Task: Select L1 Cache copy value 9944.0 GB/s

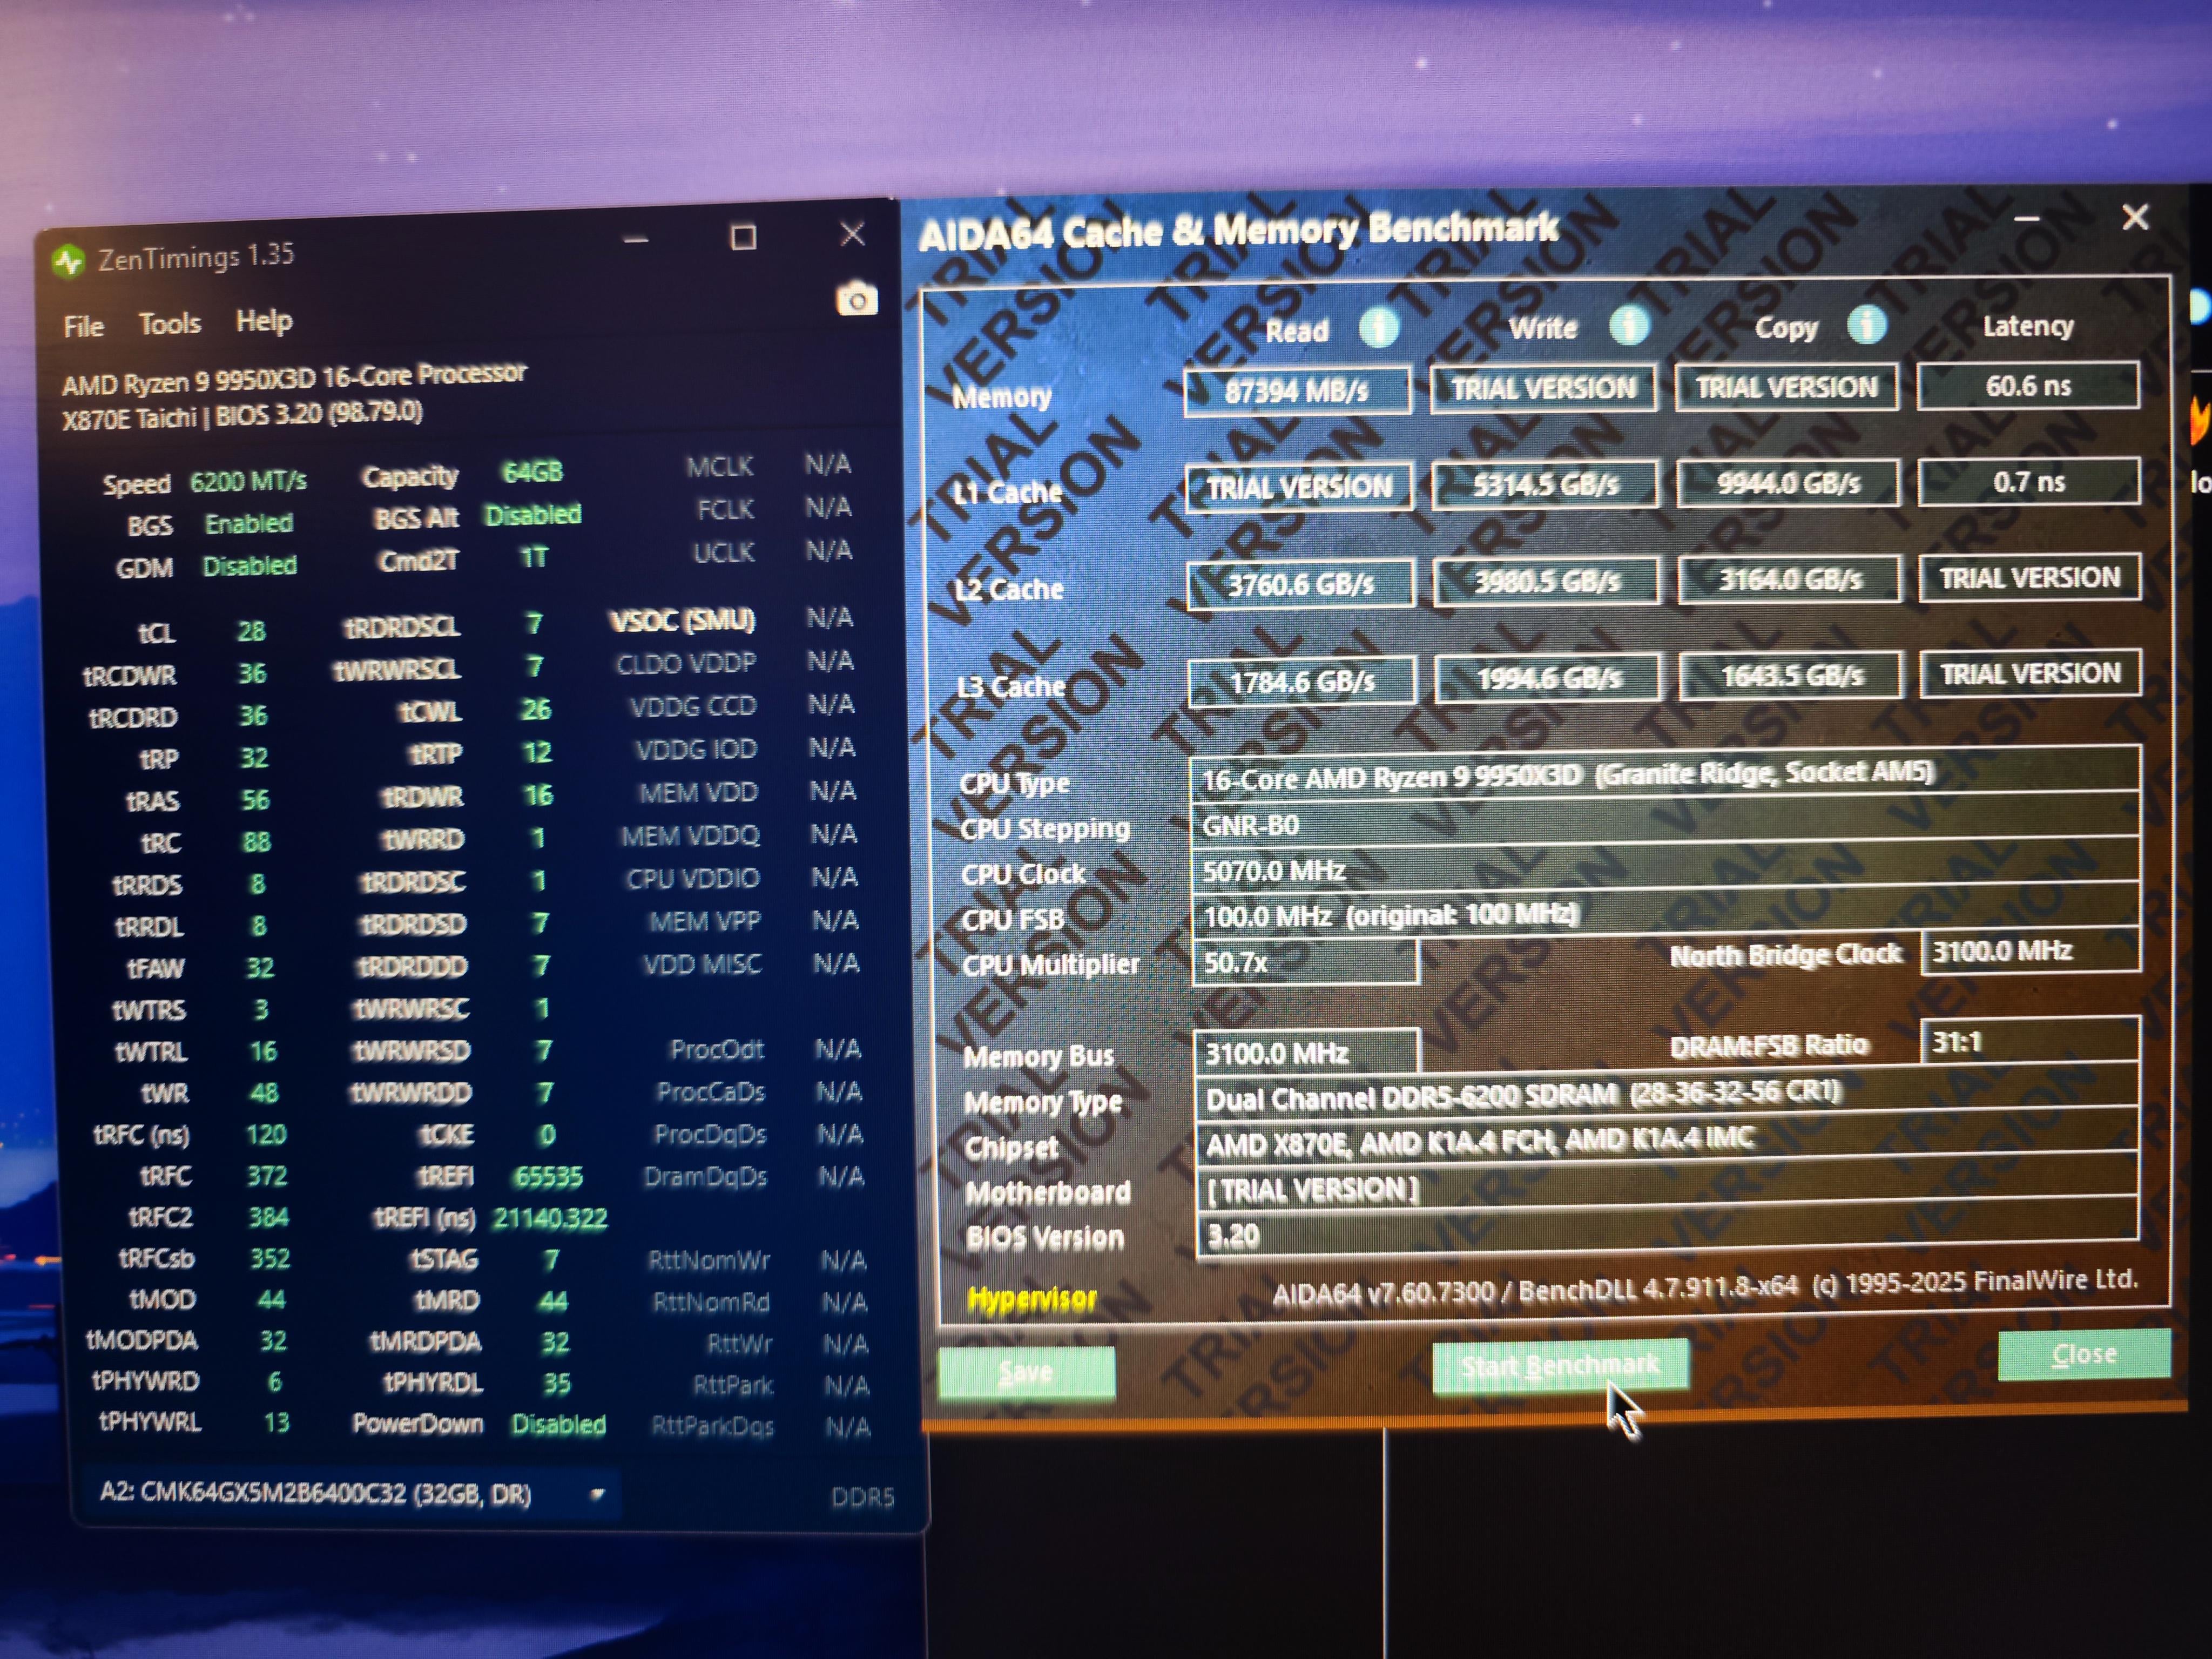Action: 1788,483
